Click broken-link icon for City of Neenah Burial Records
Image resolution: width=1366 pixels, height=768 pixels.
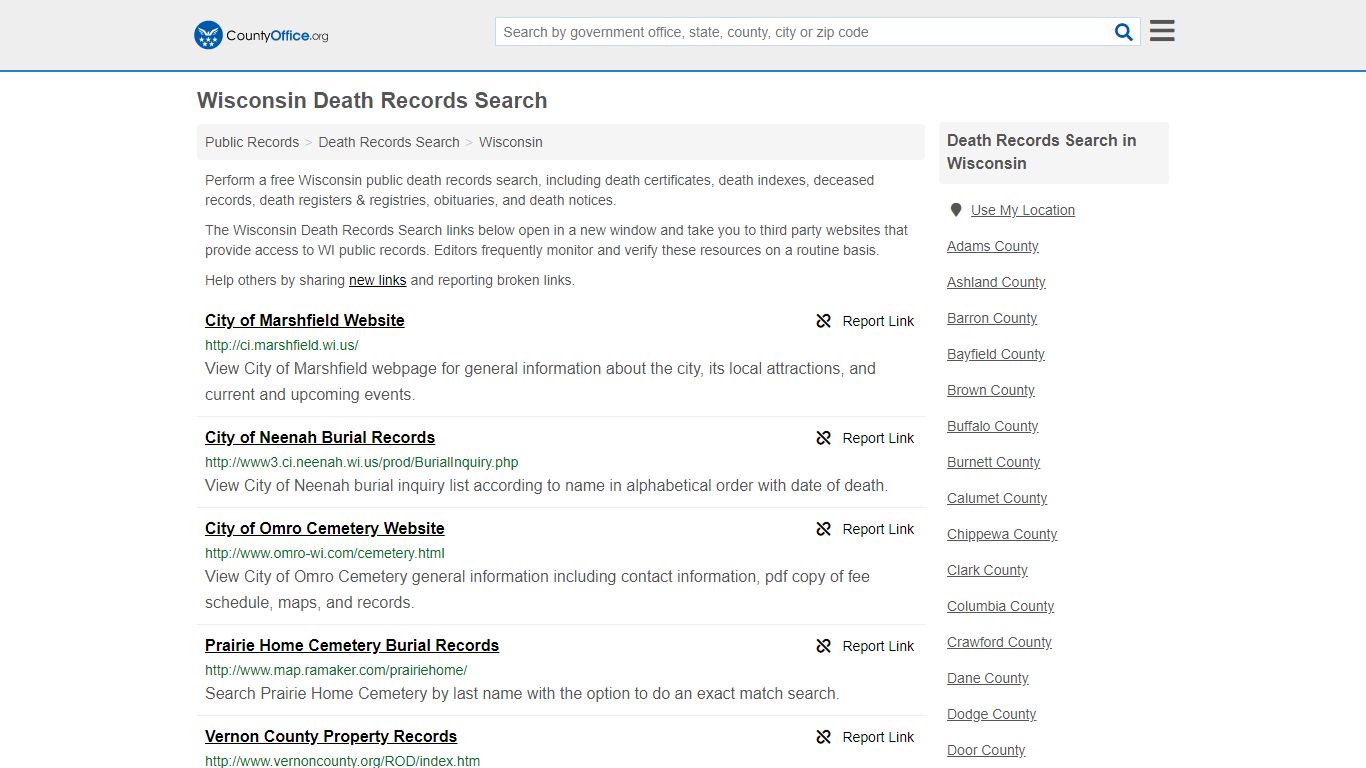coord(824,438)
